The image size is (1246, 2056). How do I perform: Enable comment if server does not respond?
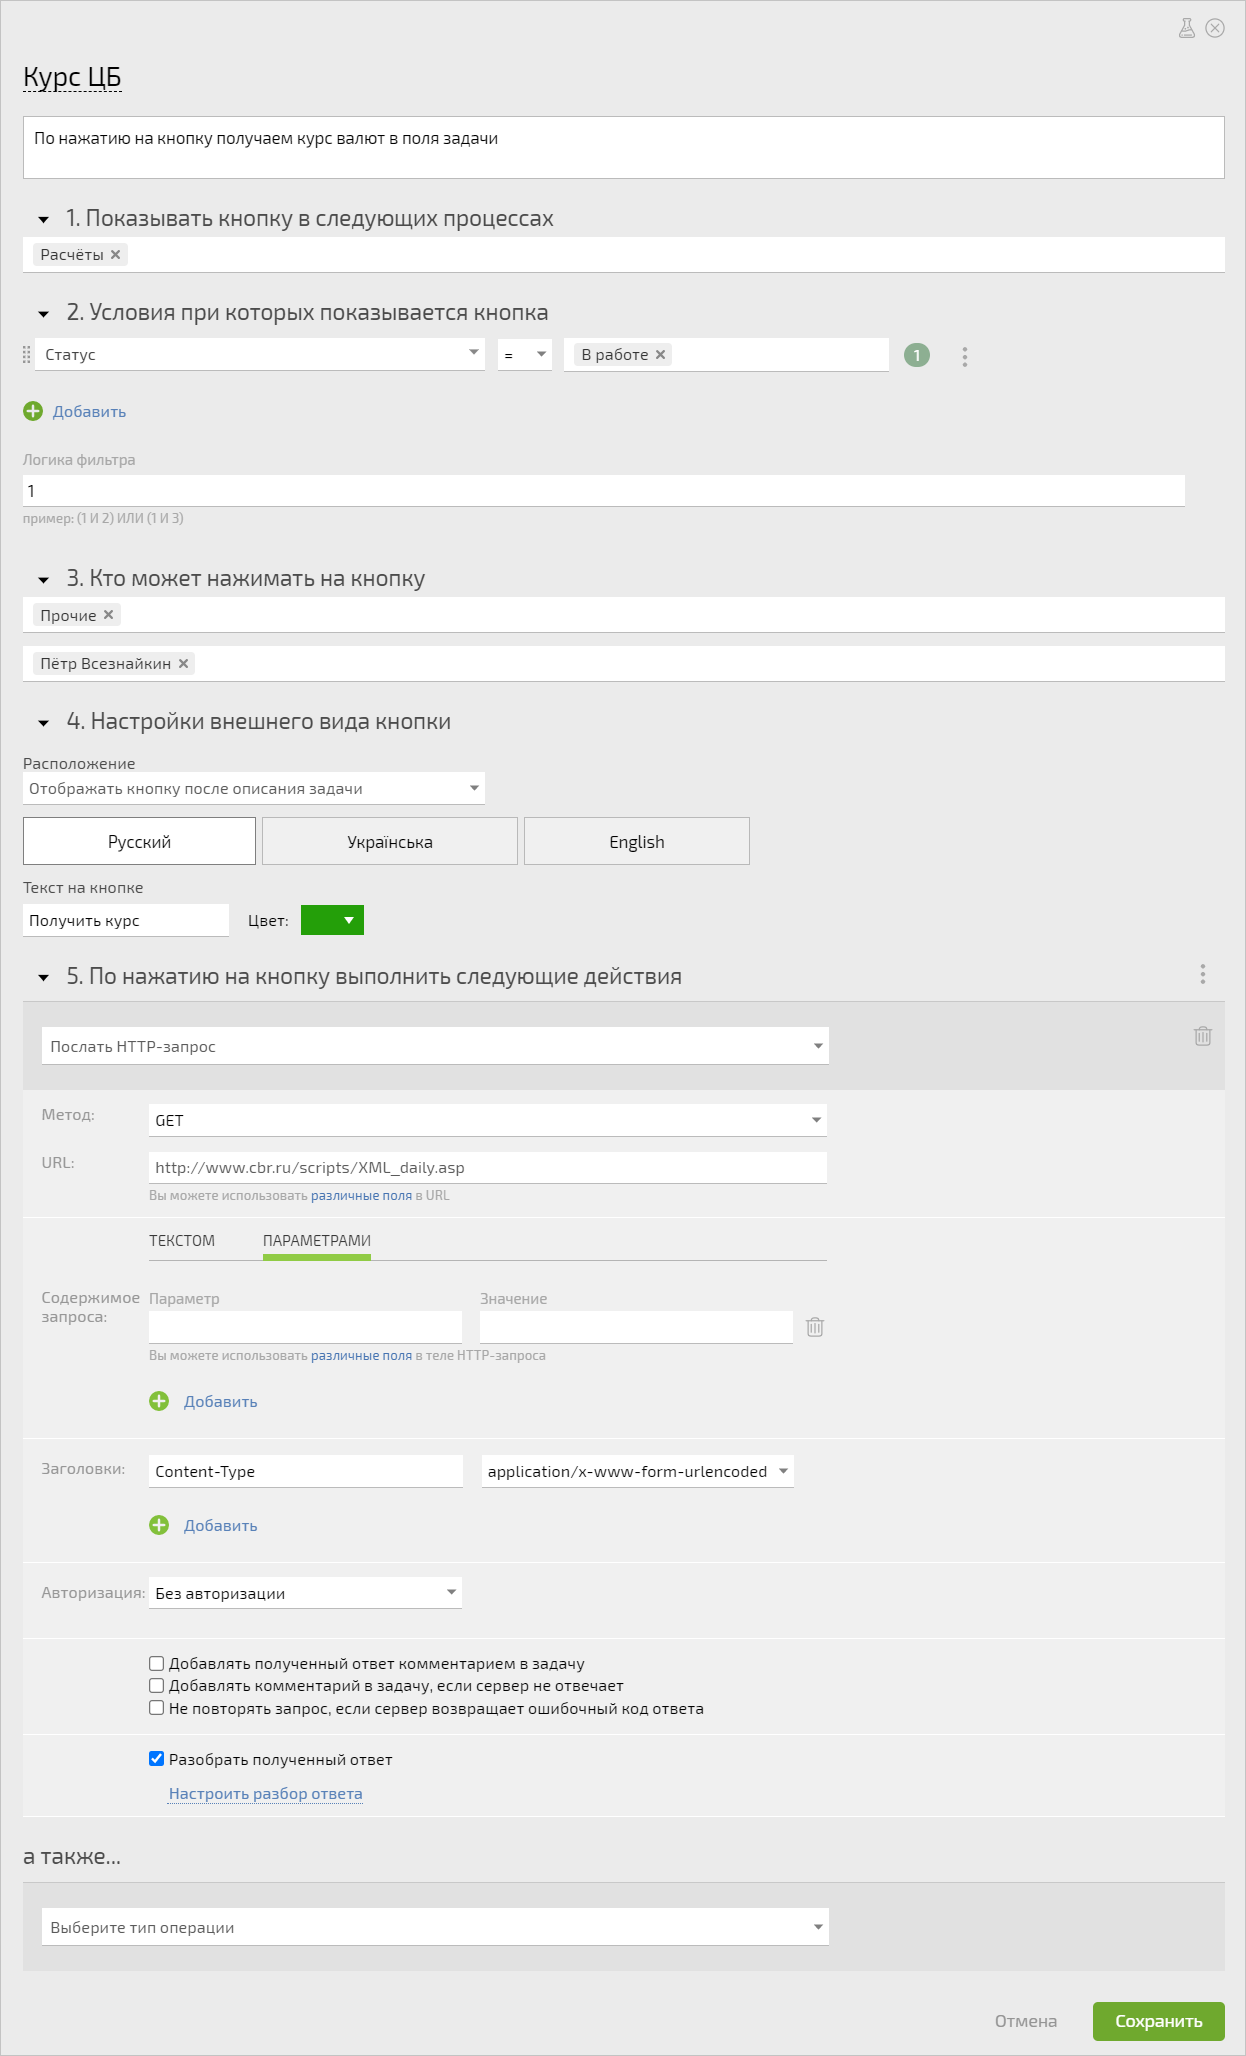pyautogui.click(x=156, y=1685)
